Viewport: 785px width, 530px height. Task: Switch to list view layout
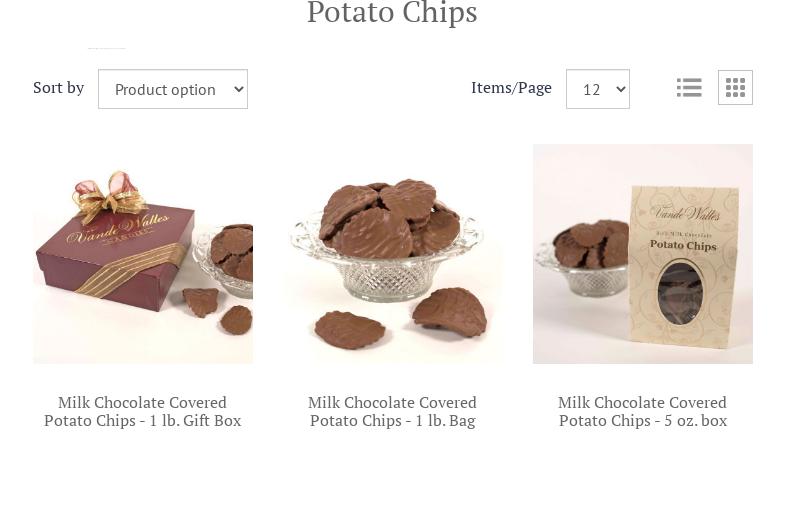[689, 88]
